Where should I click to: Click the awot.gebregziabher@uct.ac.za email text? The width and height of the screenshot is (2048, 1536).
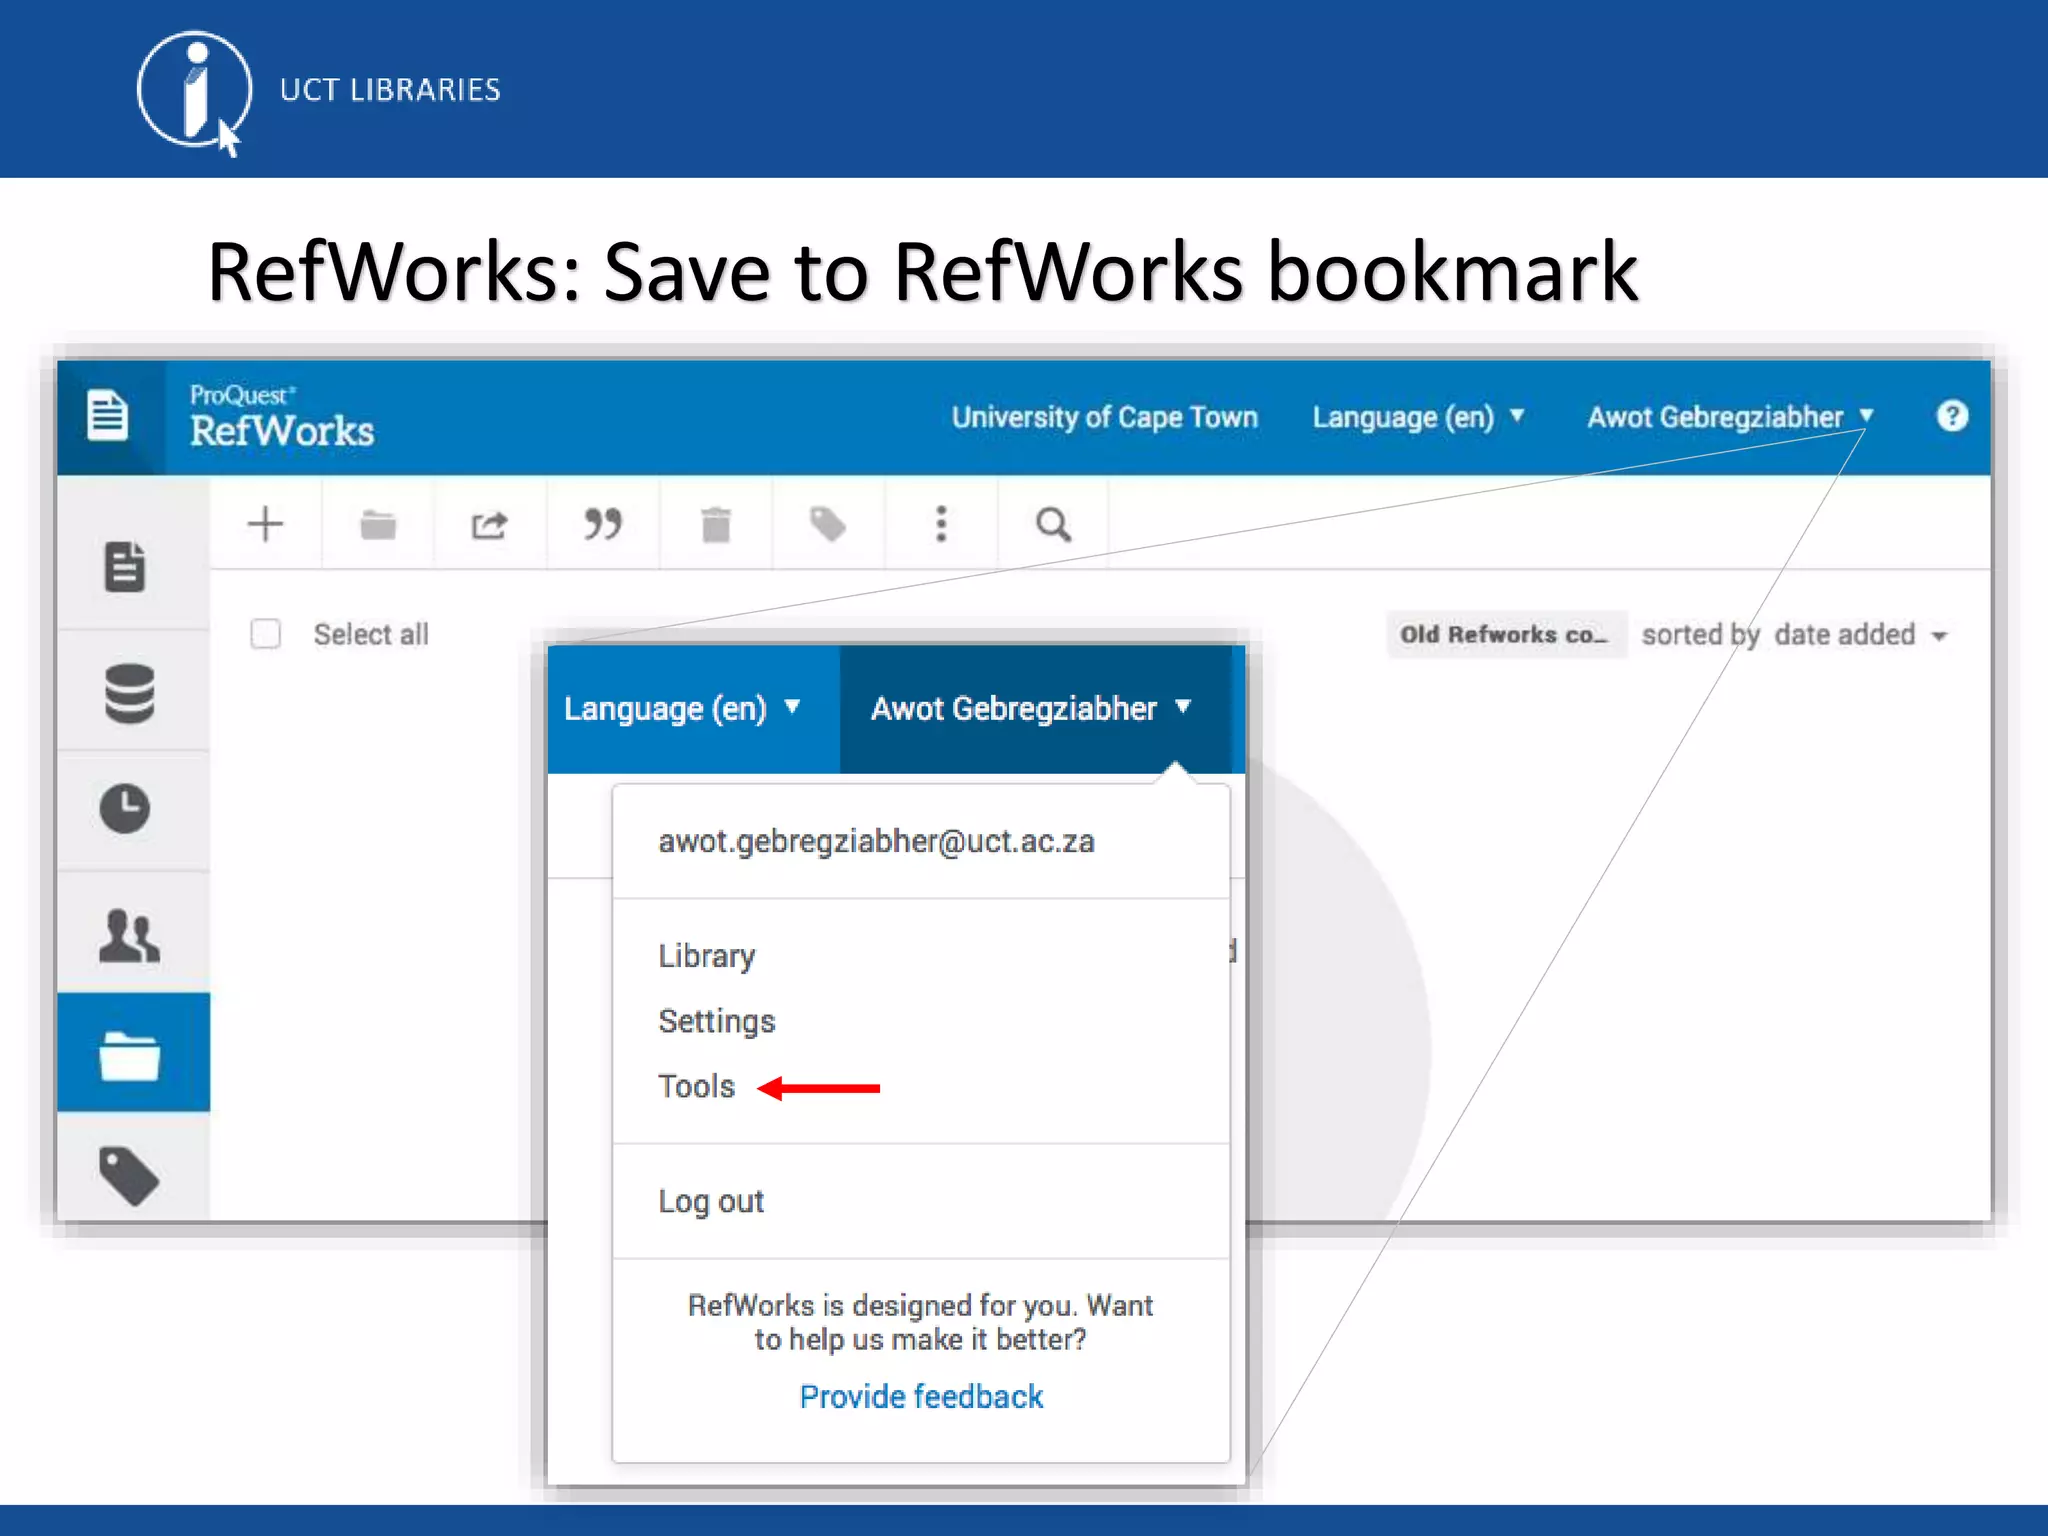(x=876, y=842)
